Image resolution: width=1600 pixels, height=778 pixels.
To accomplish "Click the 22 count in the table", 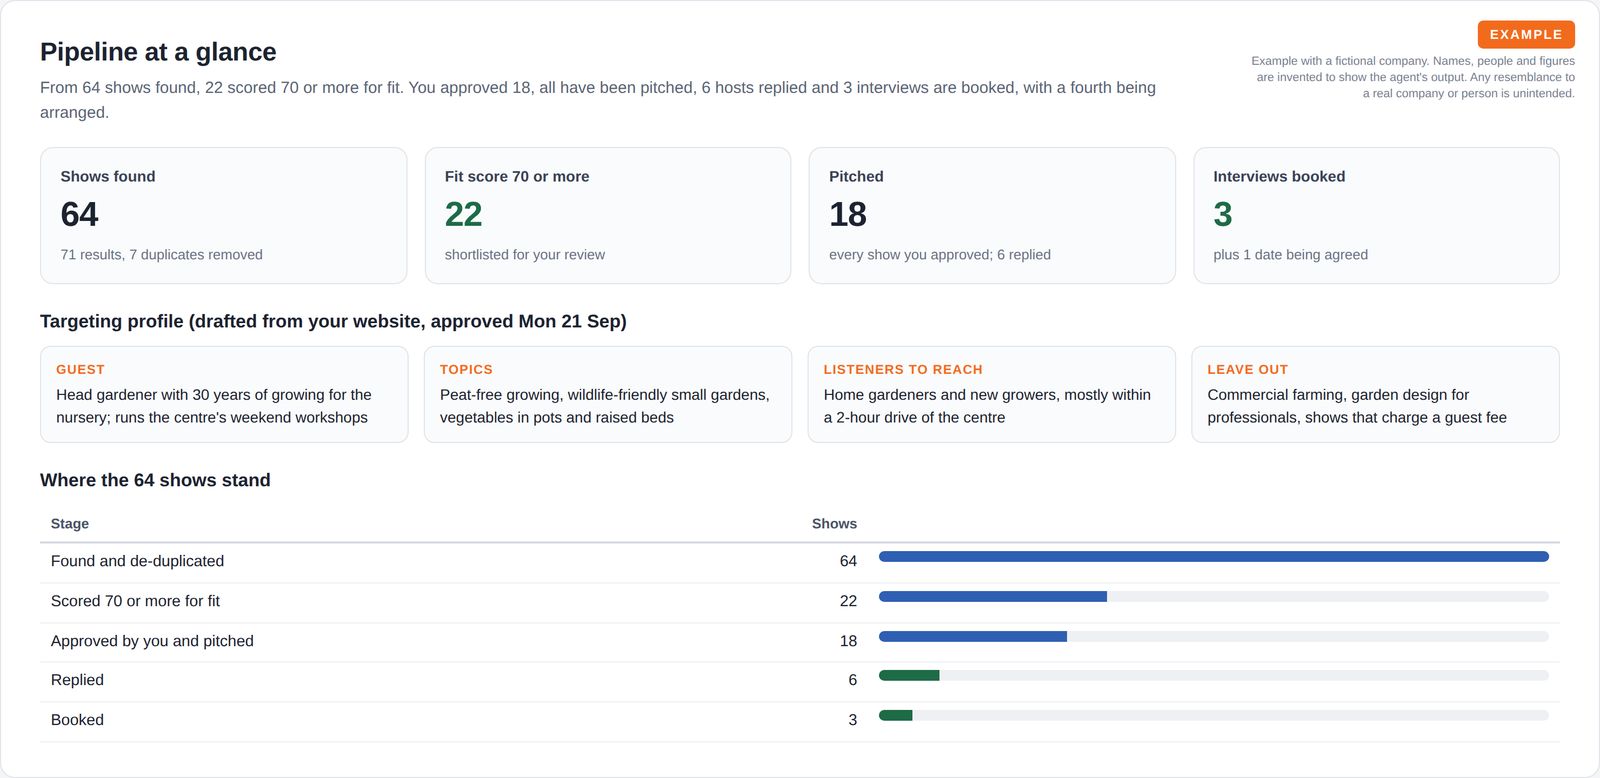I will tap(848, 601).
